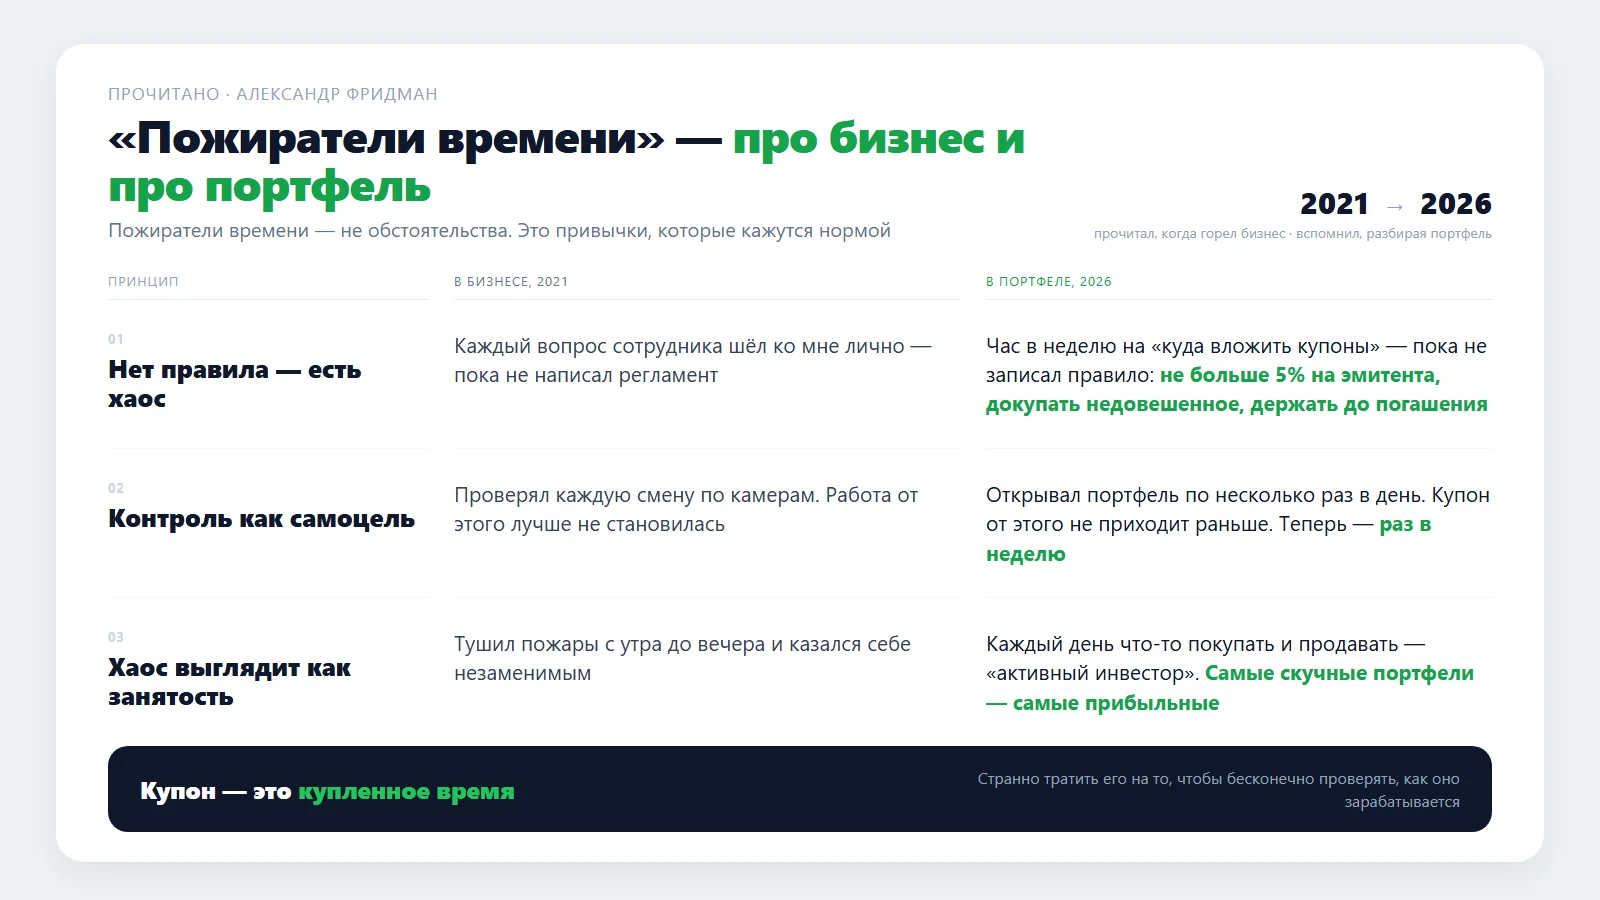The height and width of the screenshot is (900, 1600).
Task: Click column header 'В ПОРТФЕЛЕ, 2026'
Action: click(x=1049, y=282)
